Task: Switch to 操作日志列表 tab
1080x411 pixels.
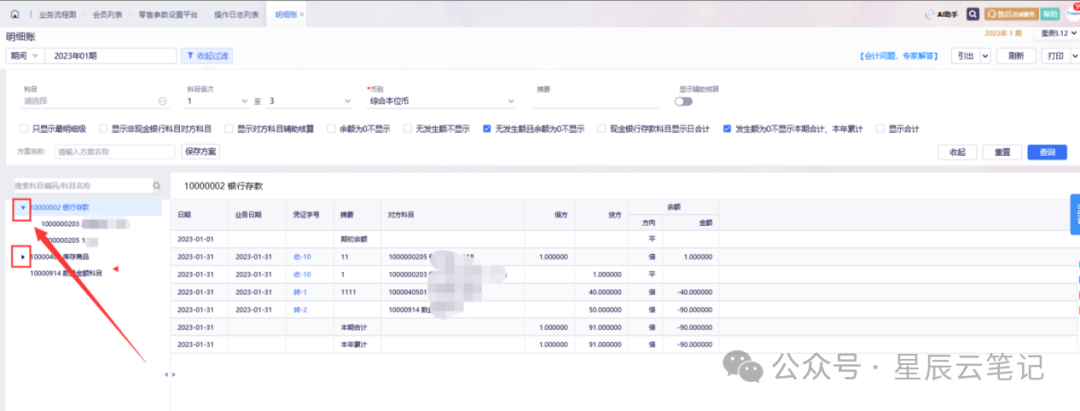Action: click(x=236, y=14)
